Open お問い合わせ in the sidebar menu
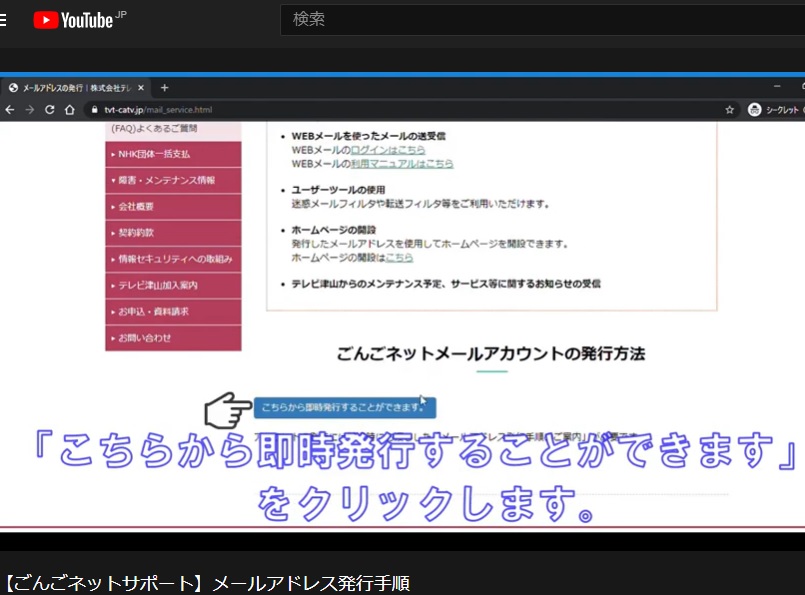Image resolution: width=805 pixels, height=595 pixels. pos(172,338)
